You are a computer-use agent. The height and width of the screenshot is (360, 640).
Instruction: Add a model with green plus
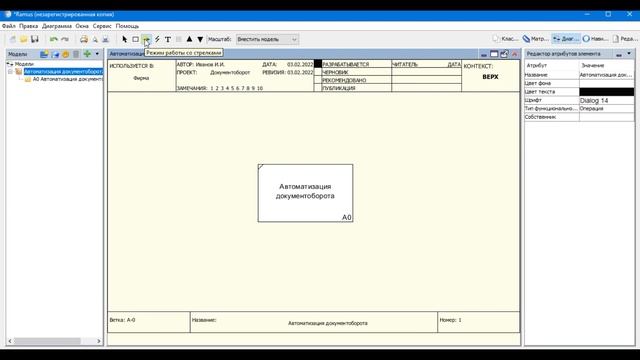click(x=87, y=53)
